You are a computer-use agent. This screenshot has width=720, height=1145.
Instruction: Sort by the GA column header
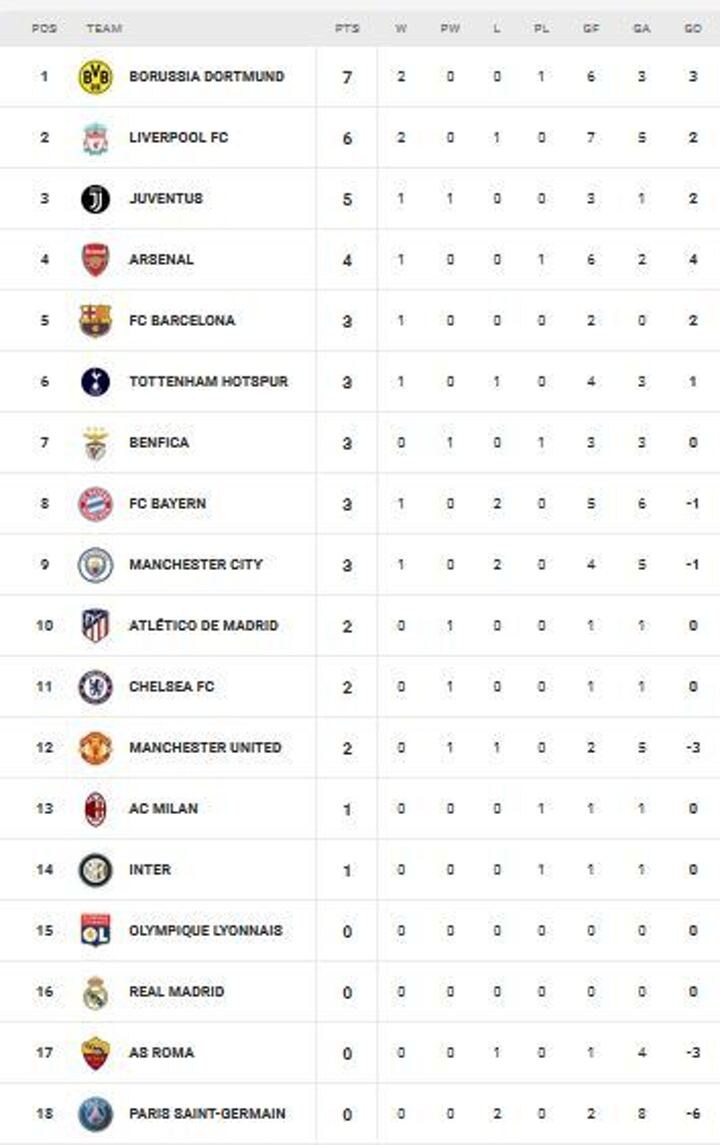coord(641,29)
